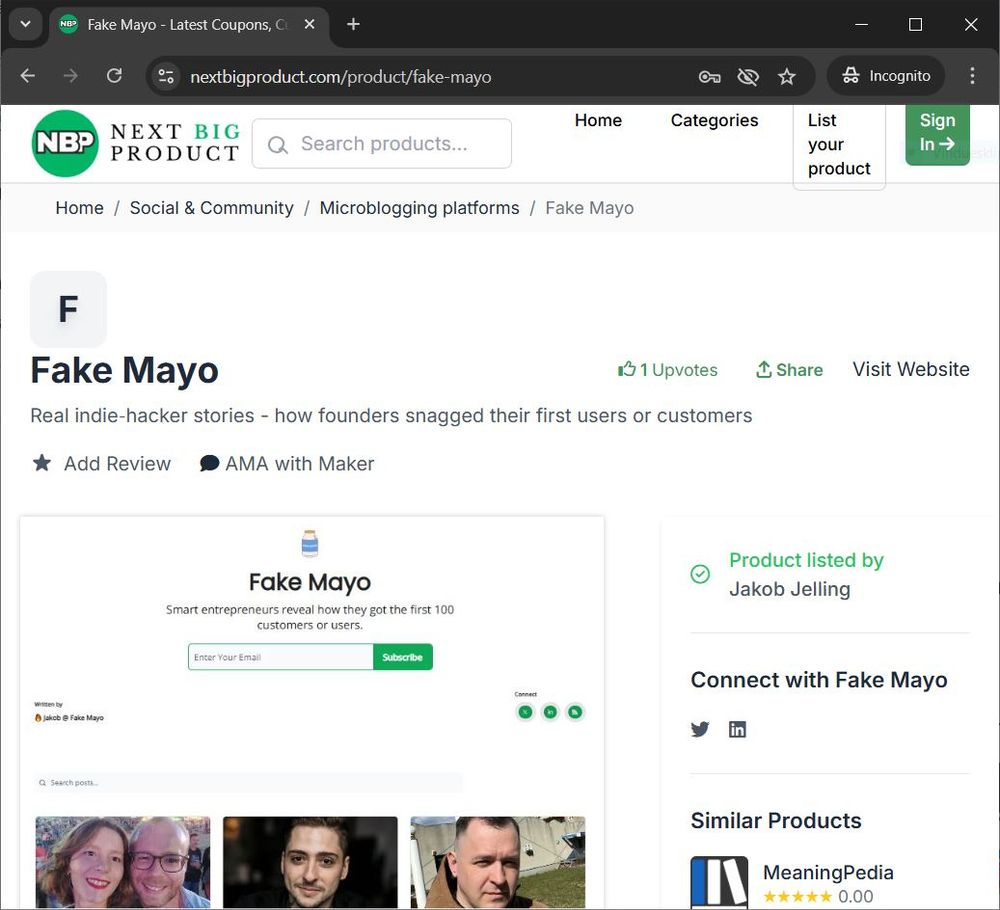Click Add Review star link
Screen dimensions: 1000x910
(x=102, y=464)
